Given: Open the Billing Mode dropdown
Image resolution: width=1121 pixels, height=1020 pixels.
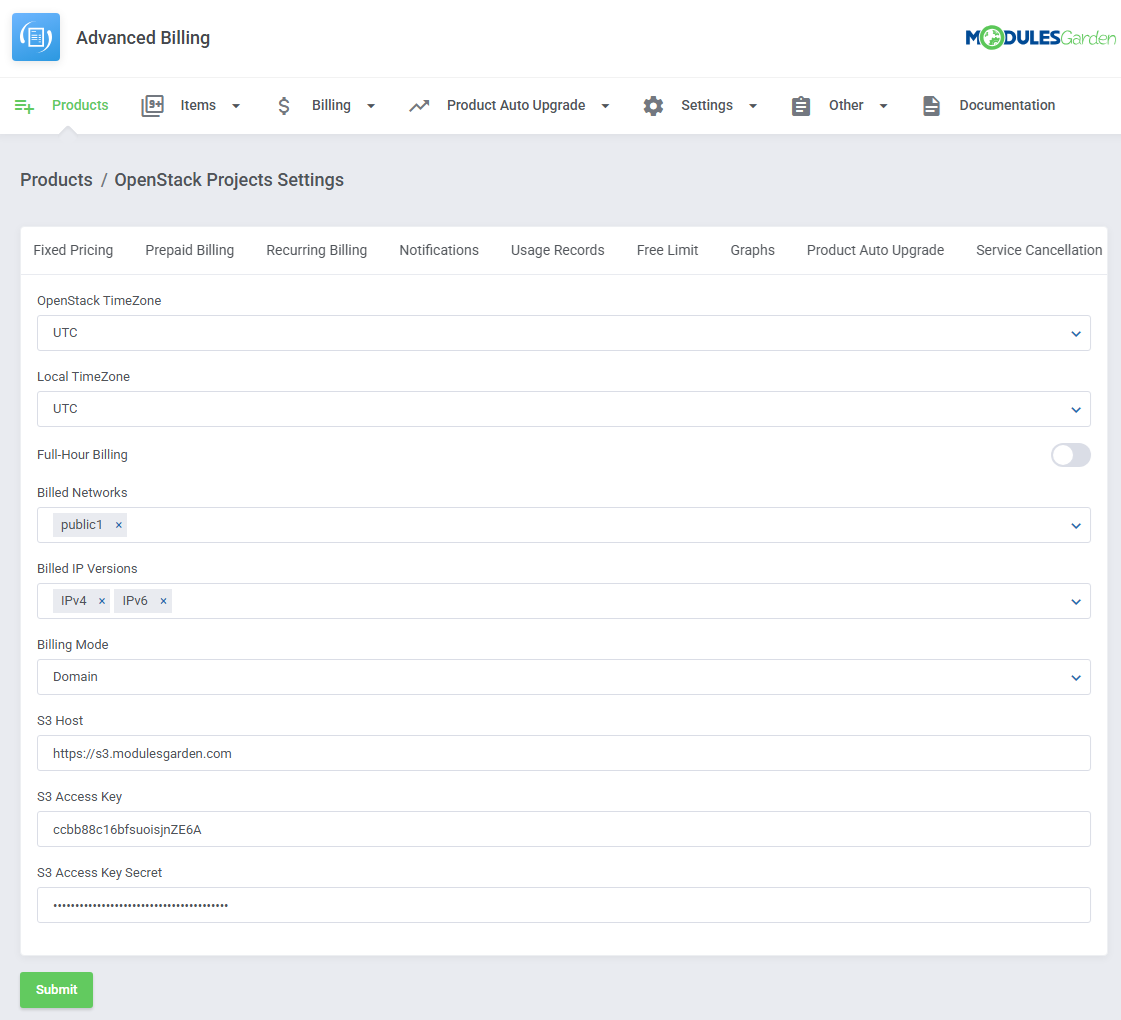Looking at the screenshot, I should (563, 677).
